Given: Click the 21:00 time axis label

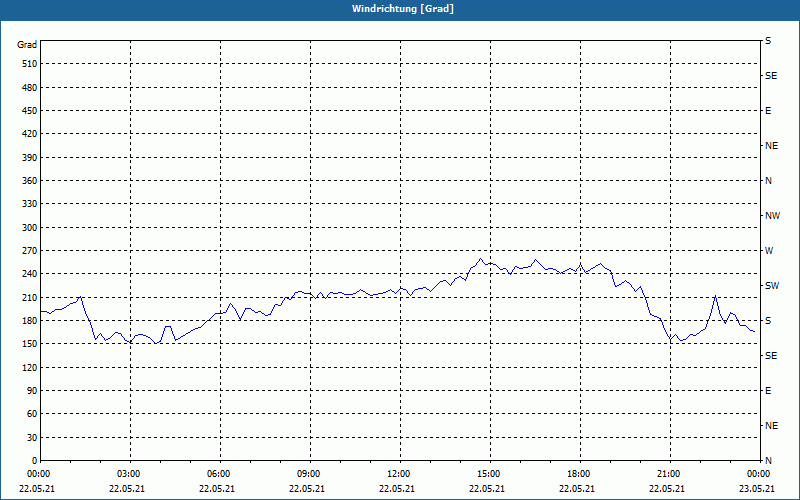Looking at the screenshot, I should pos(668,474).
